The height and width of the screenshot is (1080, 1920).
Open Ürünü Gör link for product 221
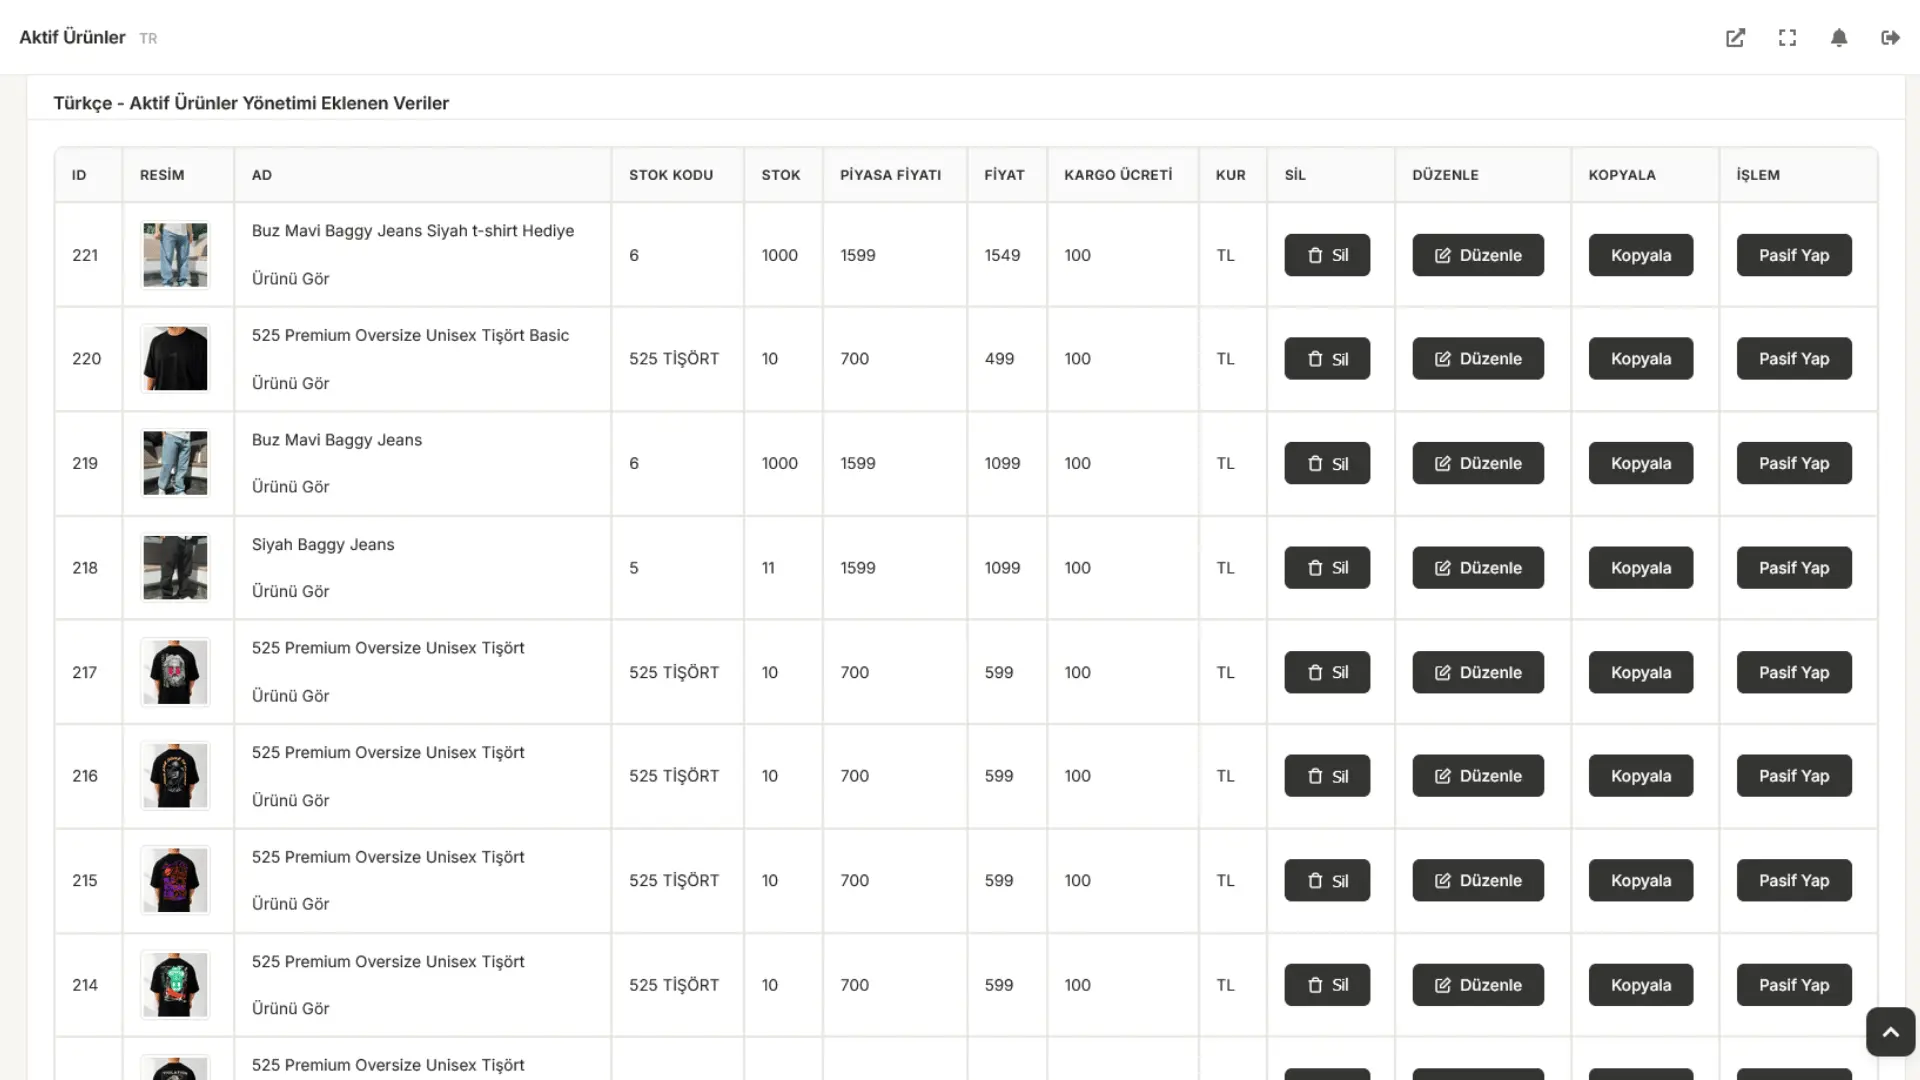[290, 279]
